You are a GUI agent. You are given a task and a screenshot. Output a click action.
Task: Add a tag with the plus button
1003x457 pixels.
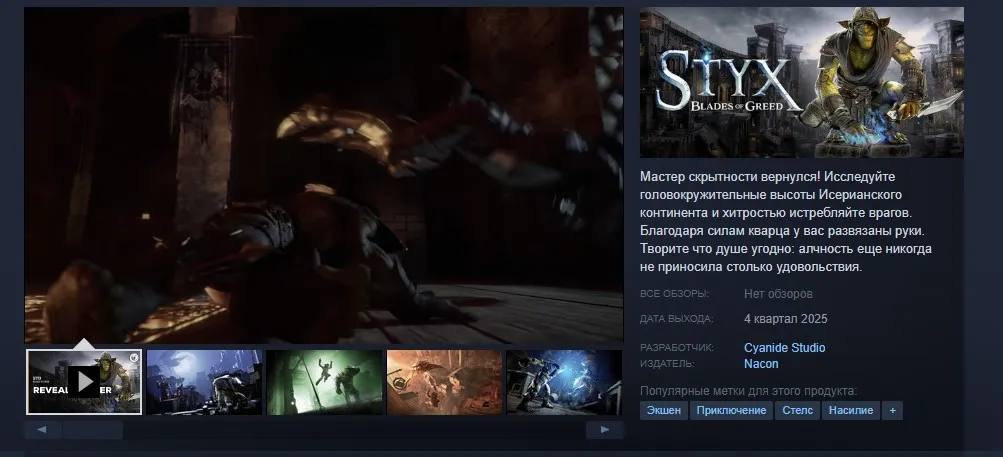tap(892, 410)
